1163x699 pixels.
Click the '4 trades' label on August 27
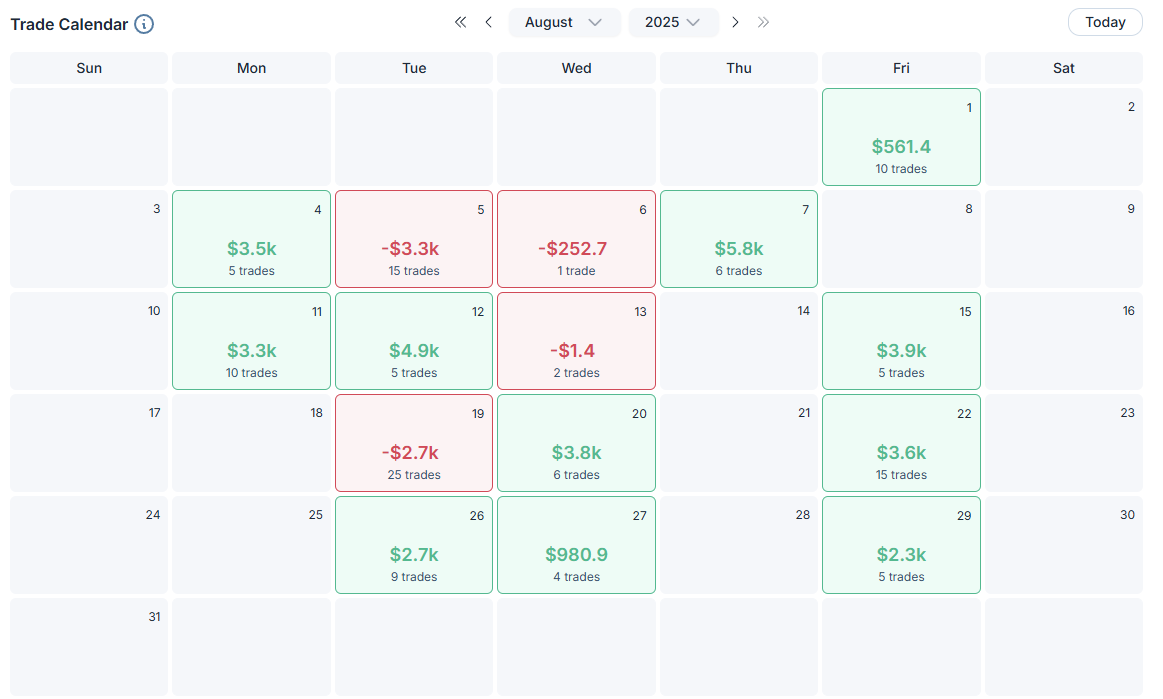pyautogui.click(x=576, y=577)
